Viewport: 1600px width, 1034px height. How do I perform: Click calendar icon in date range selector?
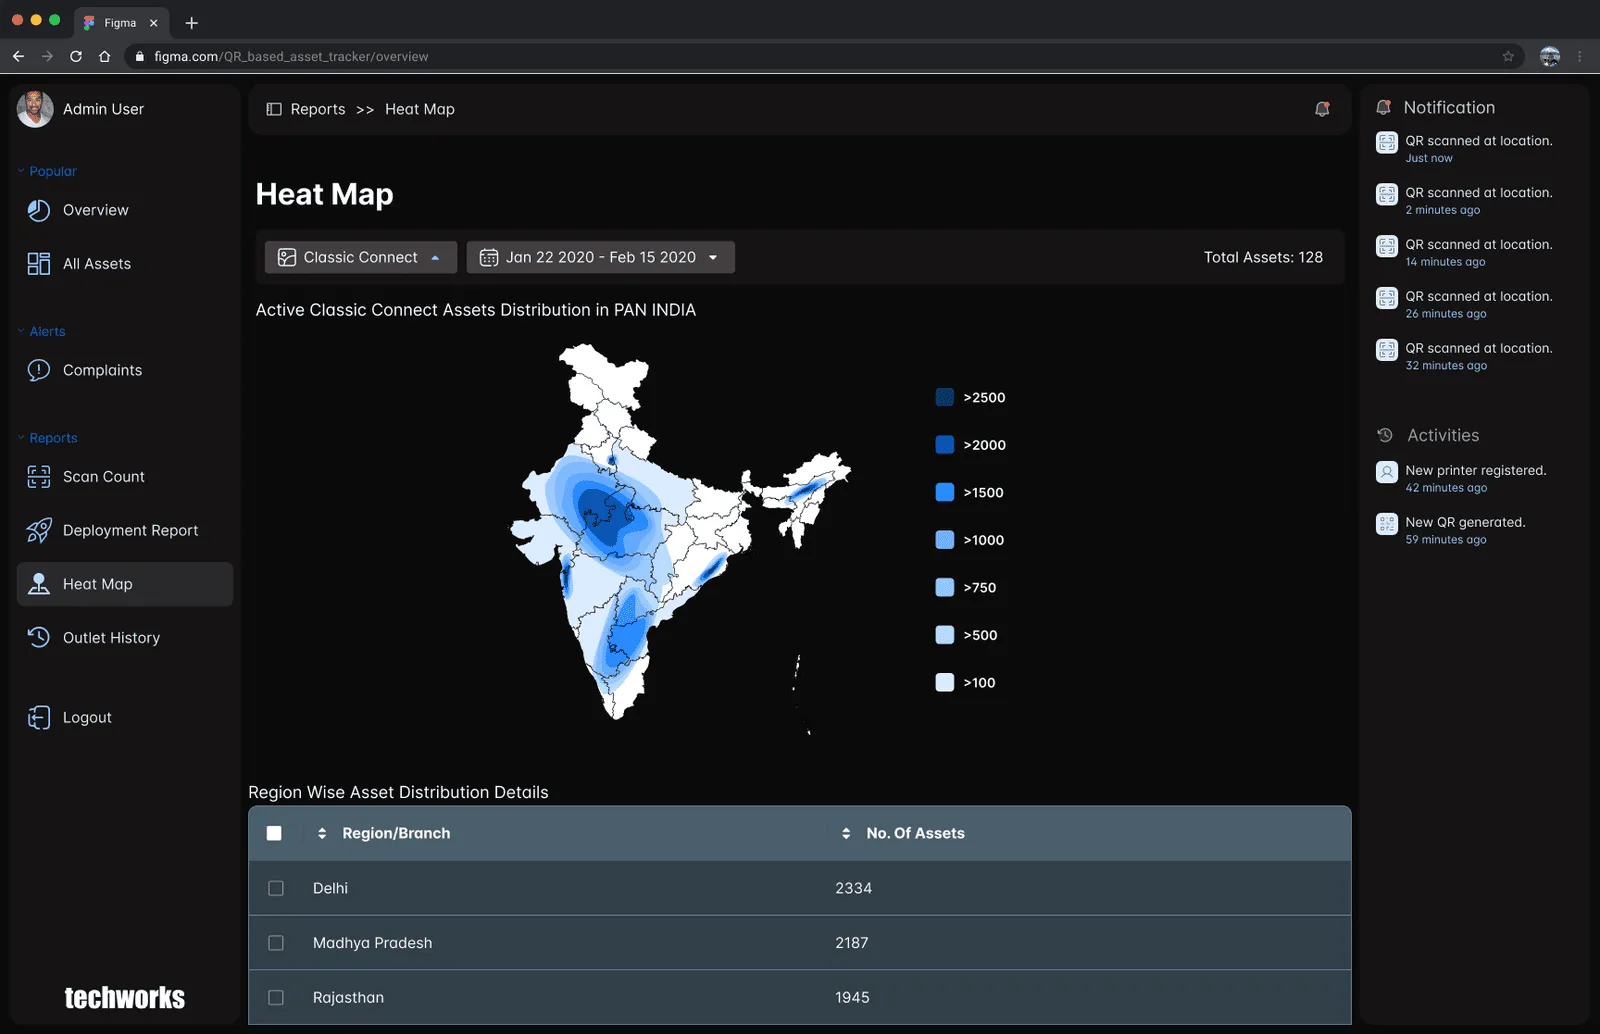(488, 258)
